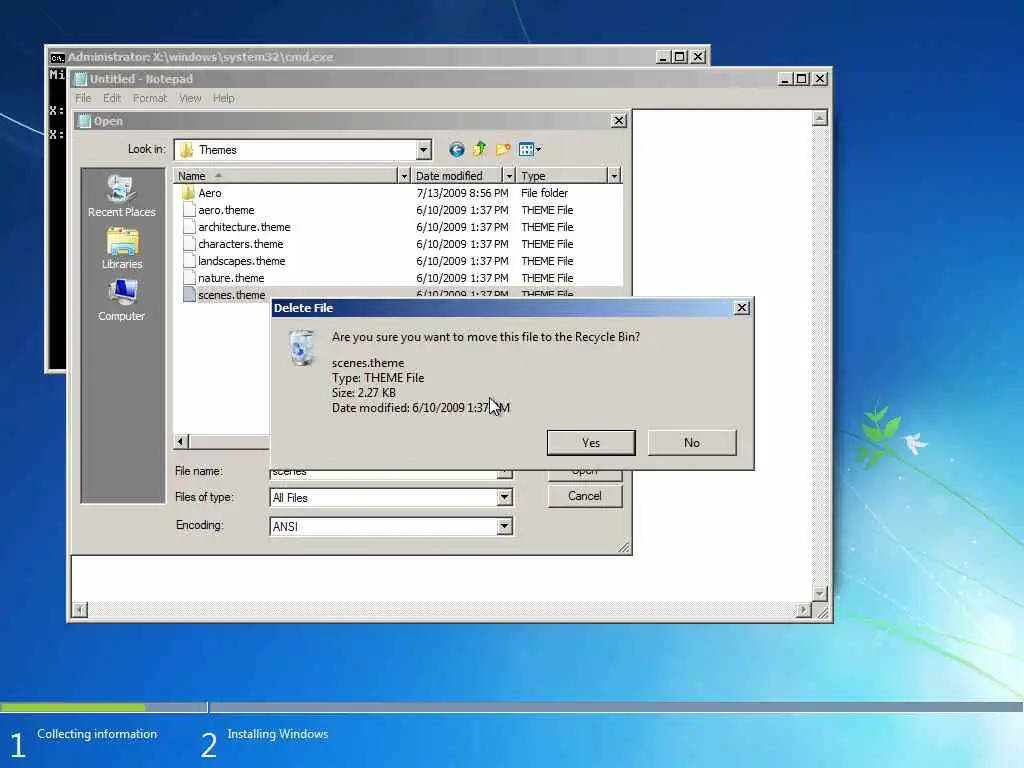
Task: Open the View menu in Notepad
Action: click(190, 98)
